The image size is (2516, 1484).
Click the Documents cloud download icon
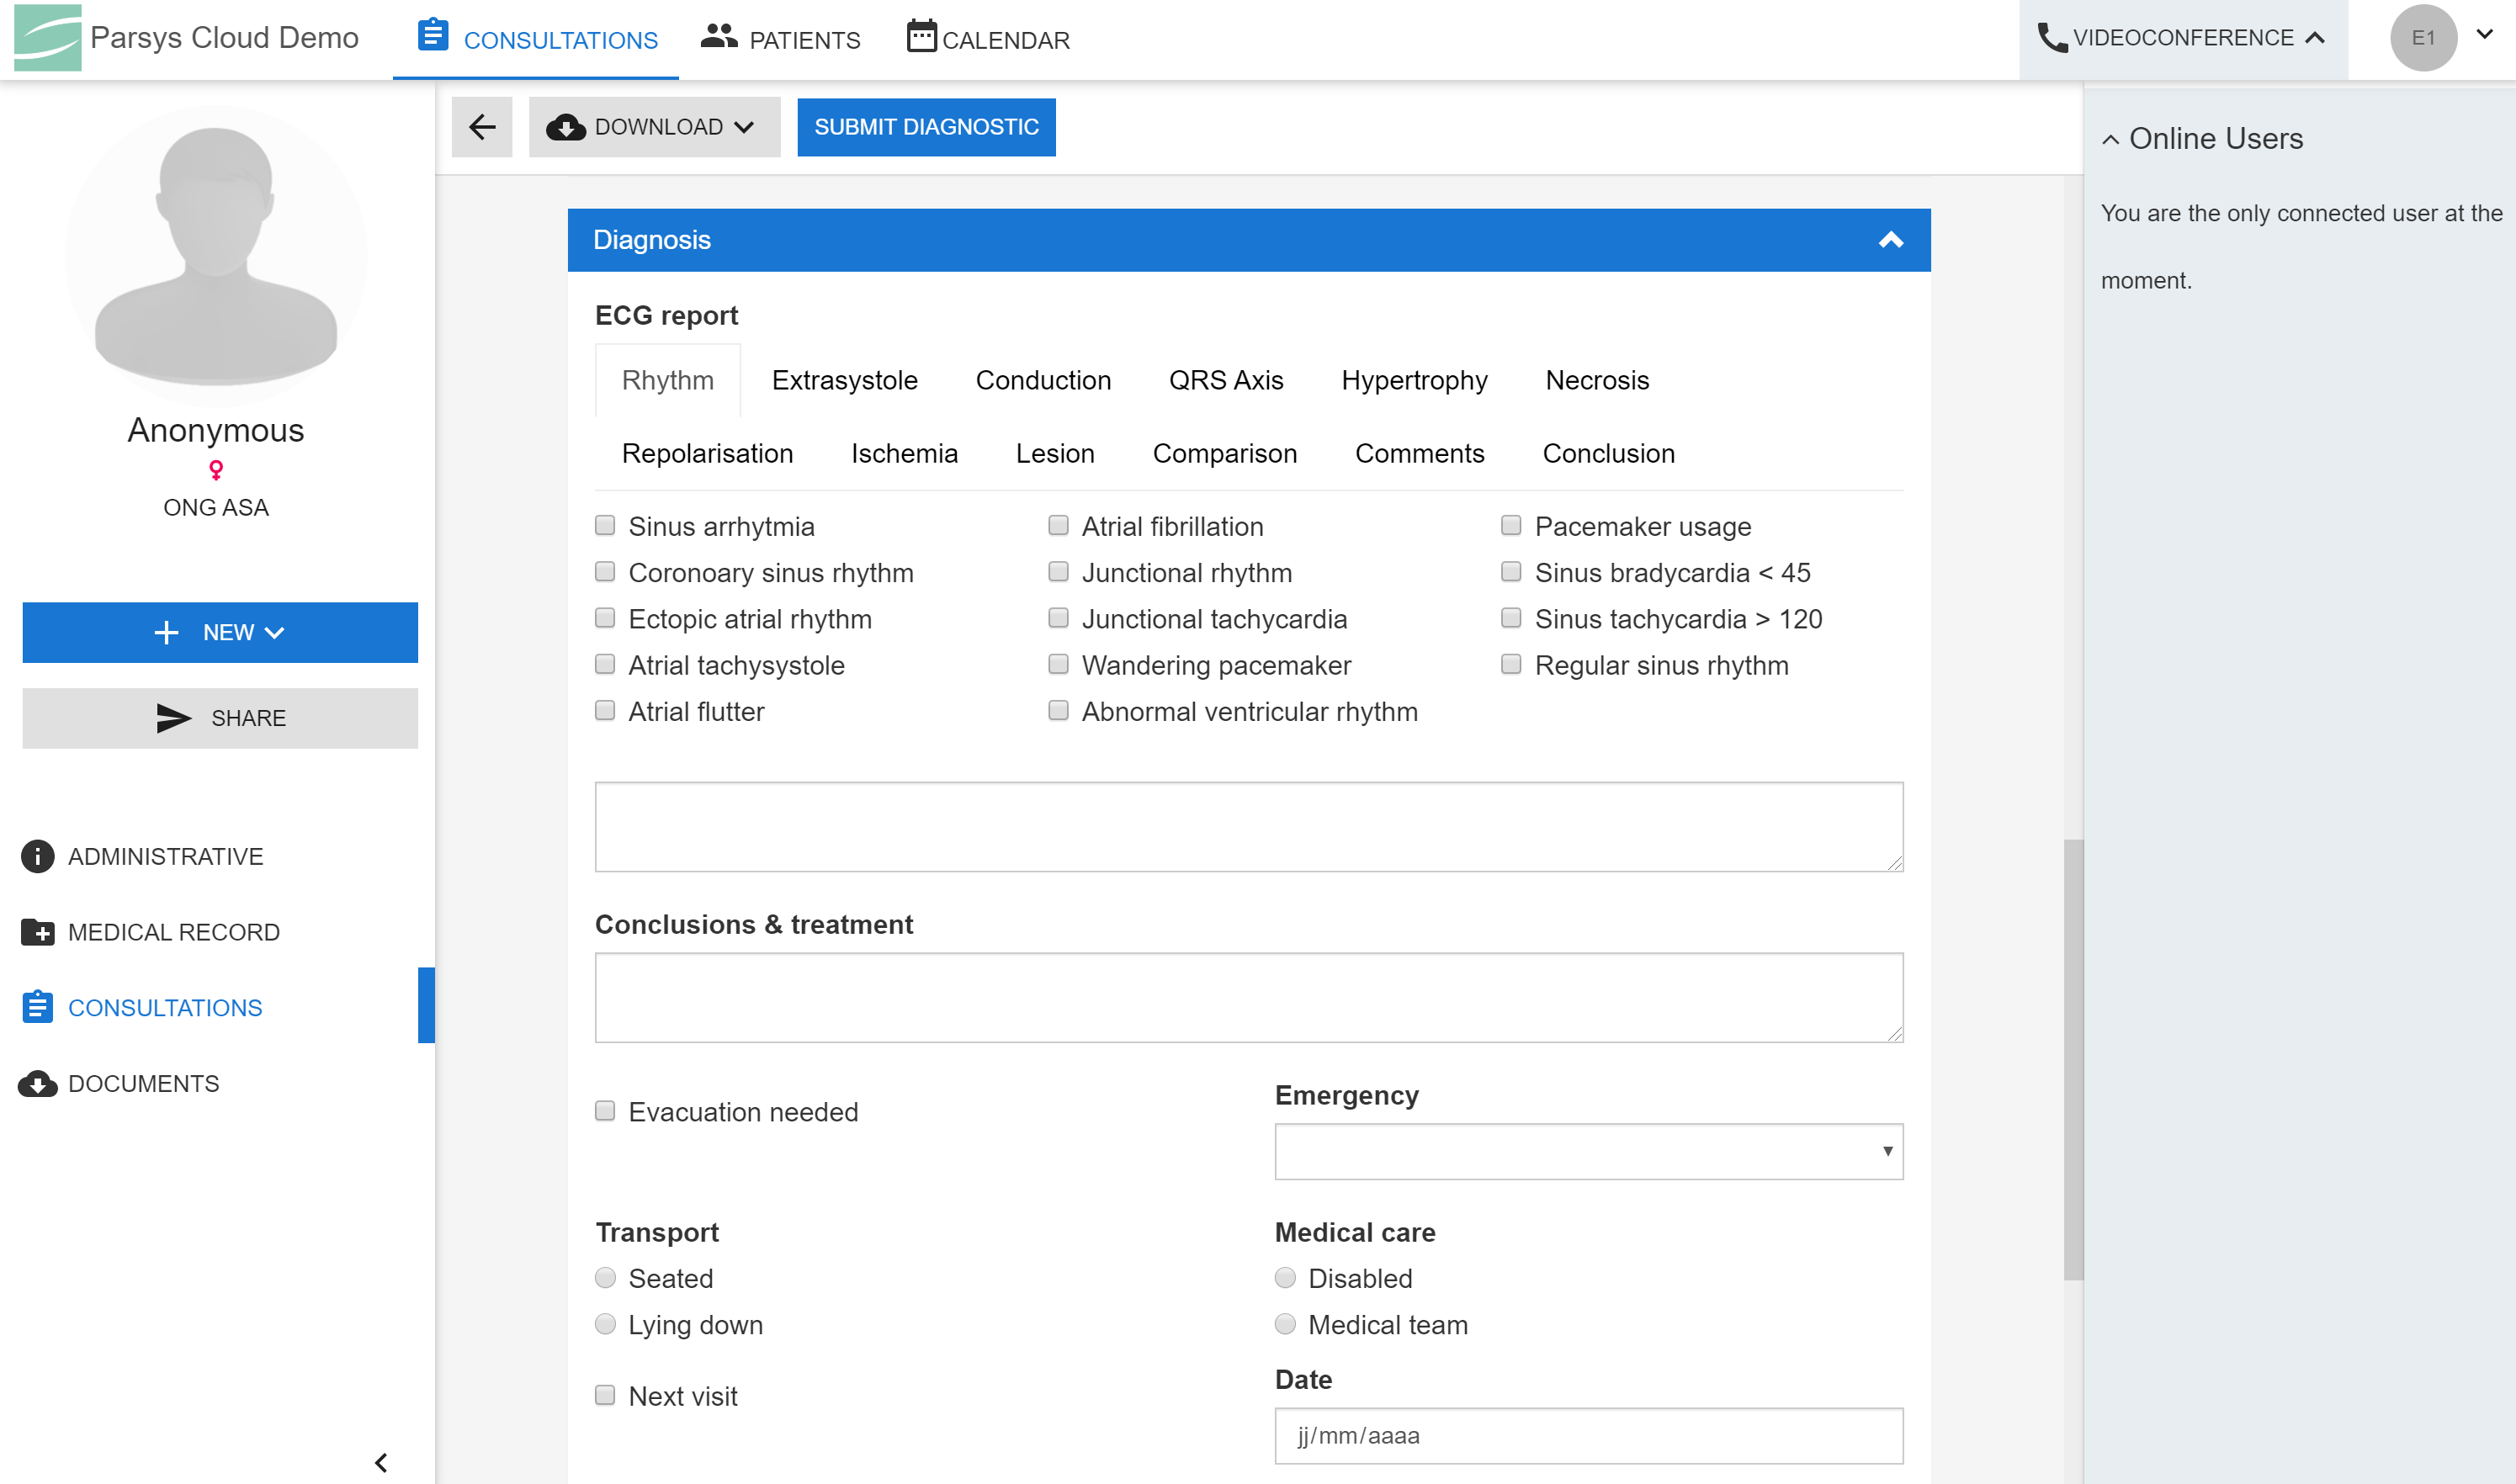[38, 1084]
